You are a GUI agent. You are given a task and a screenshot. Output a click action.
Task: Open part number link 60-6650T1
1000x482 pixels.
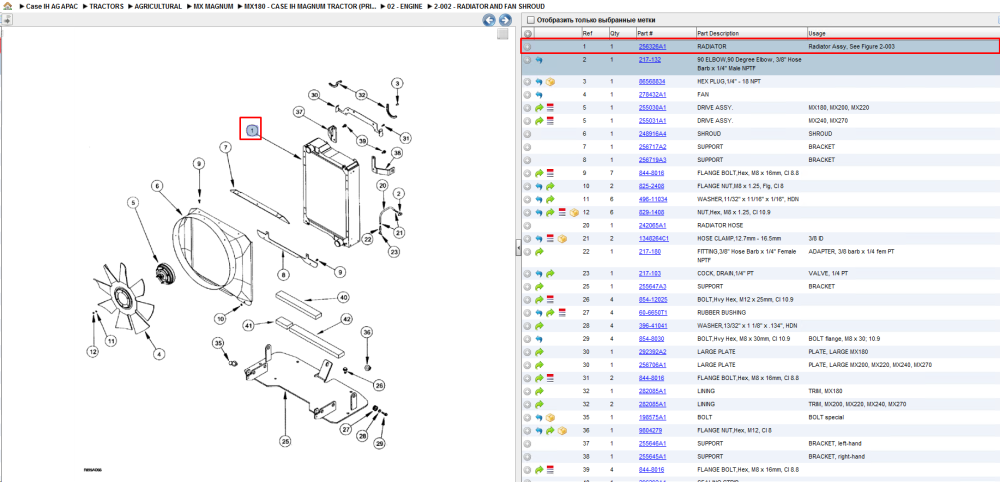click(653, 312)
